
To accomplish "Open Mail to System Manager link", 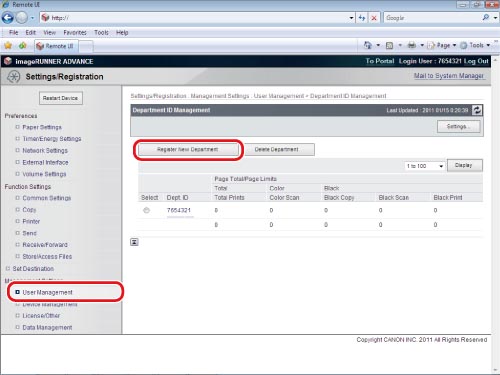I will click(449, 76).
